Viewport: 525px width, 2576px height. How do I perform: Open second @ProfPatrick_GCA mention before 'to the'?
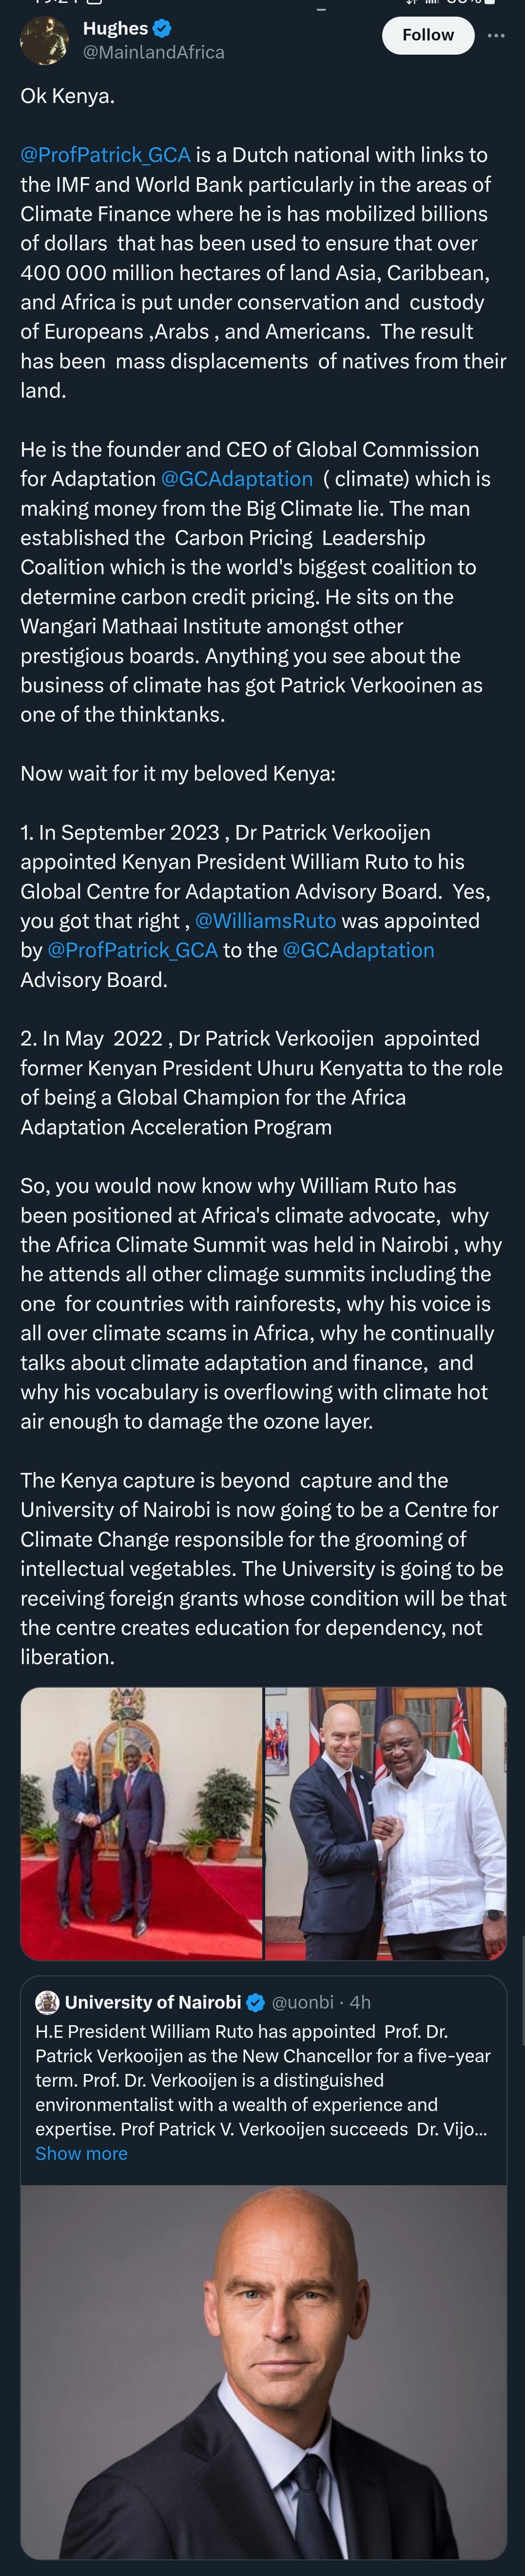(x=133, y=950)
